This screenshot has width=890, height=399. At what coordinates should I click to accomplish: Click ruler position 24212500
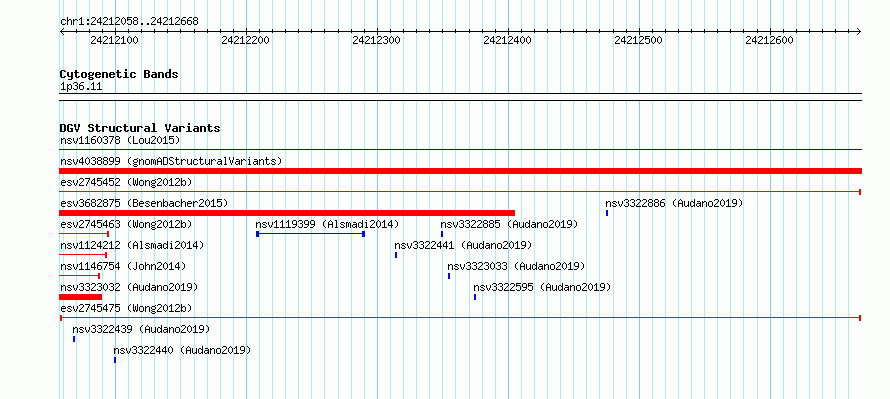coord(639,40)
